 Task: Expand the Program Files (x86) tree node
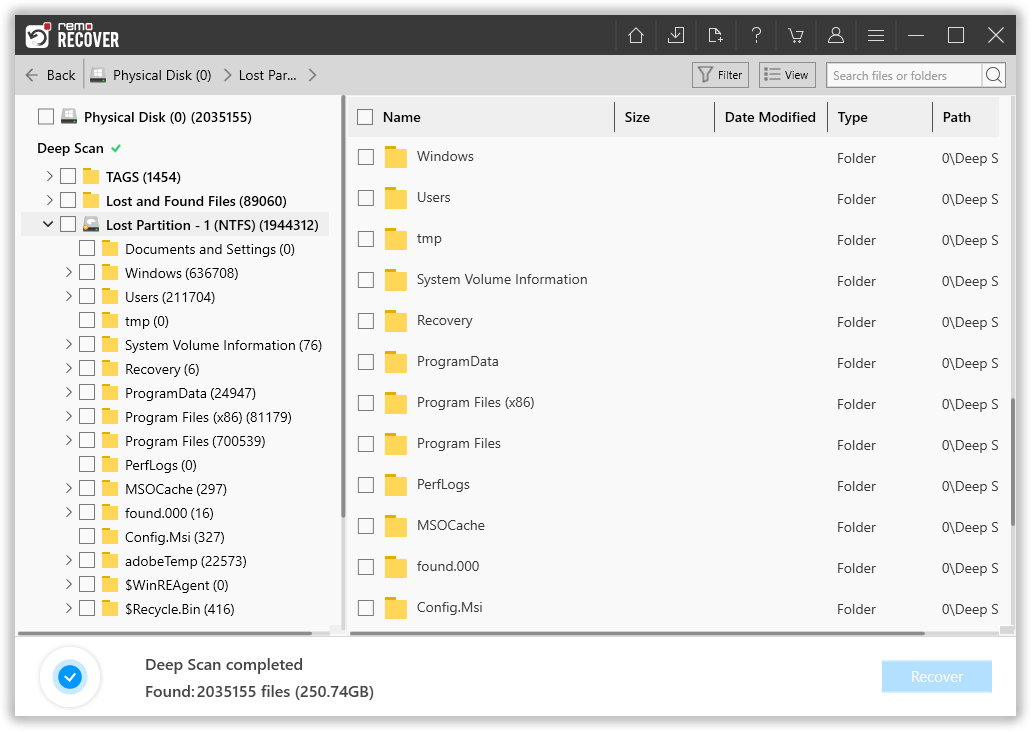point(69,417)
